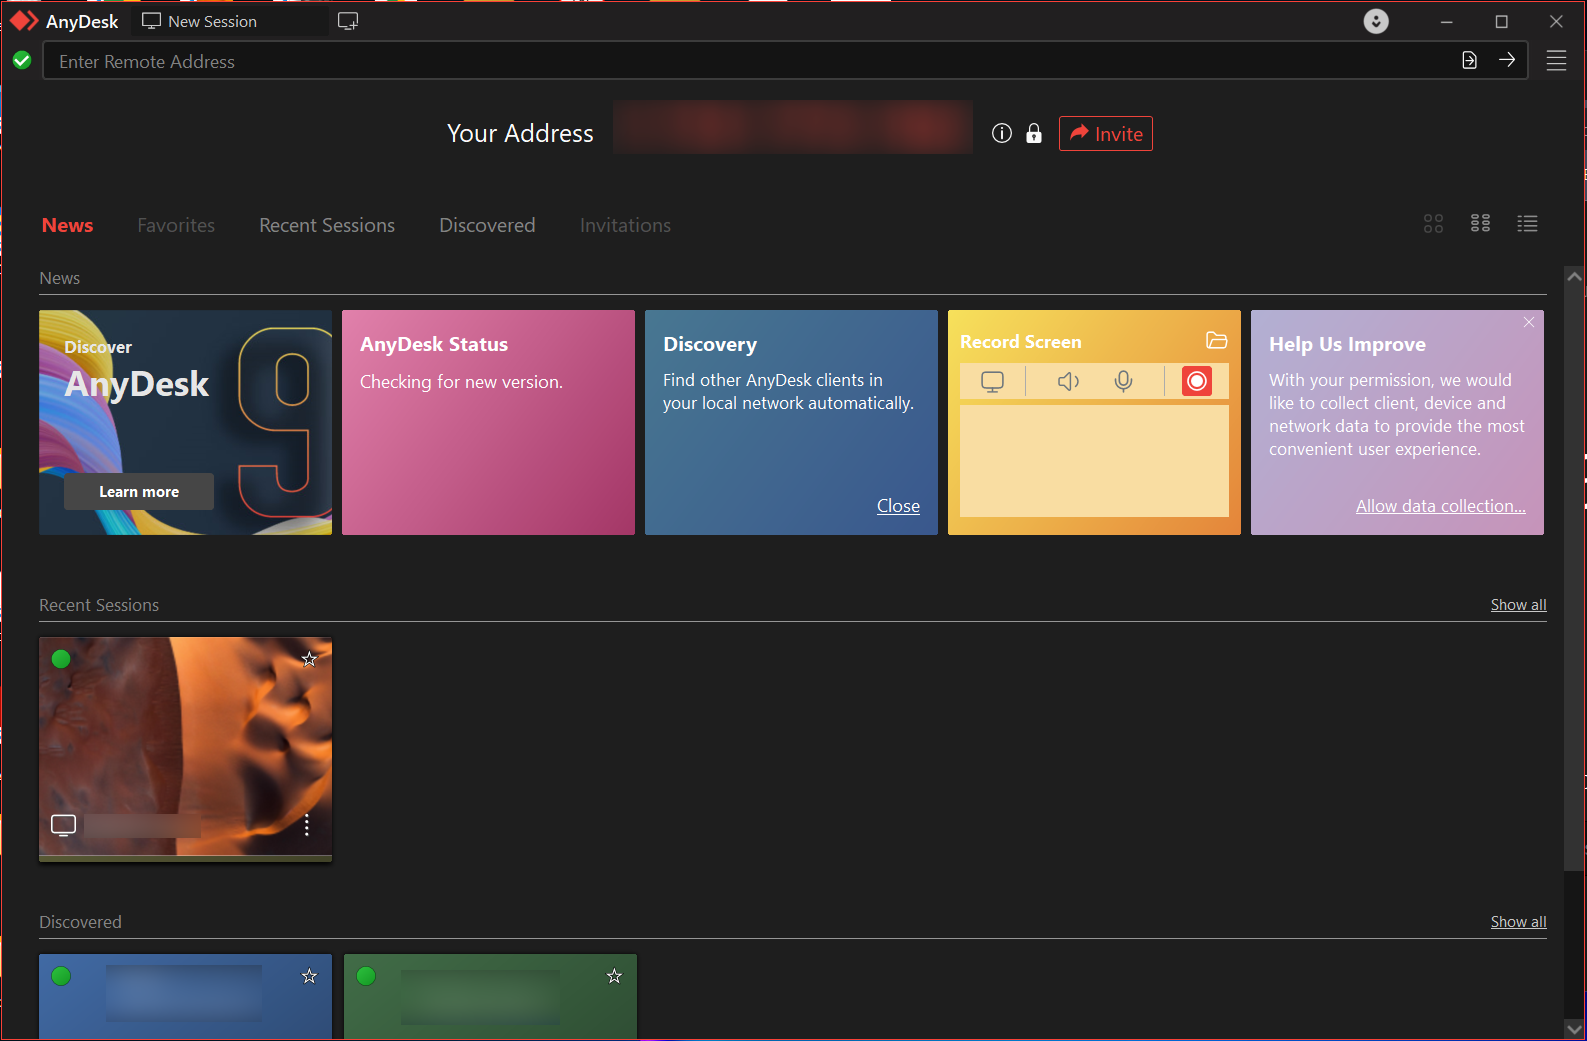Click the vertical scrollbar down arrow
This screenshot has width=1587, height=1041.
1574,1028
